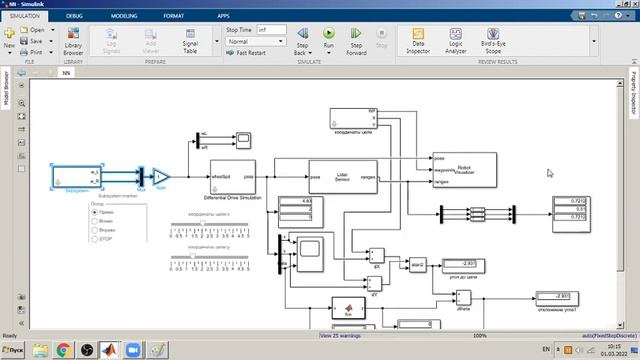Open the Signal Table
Viewport: 640px width, 360px height.
[x=190, y=41]
